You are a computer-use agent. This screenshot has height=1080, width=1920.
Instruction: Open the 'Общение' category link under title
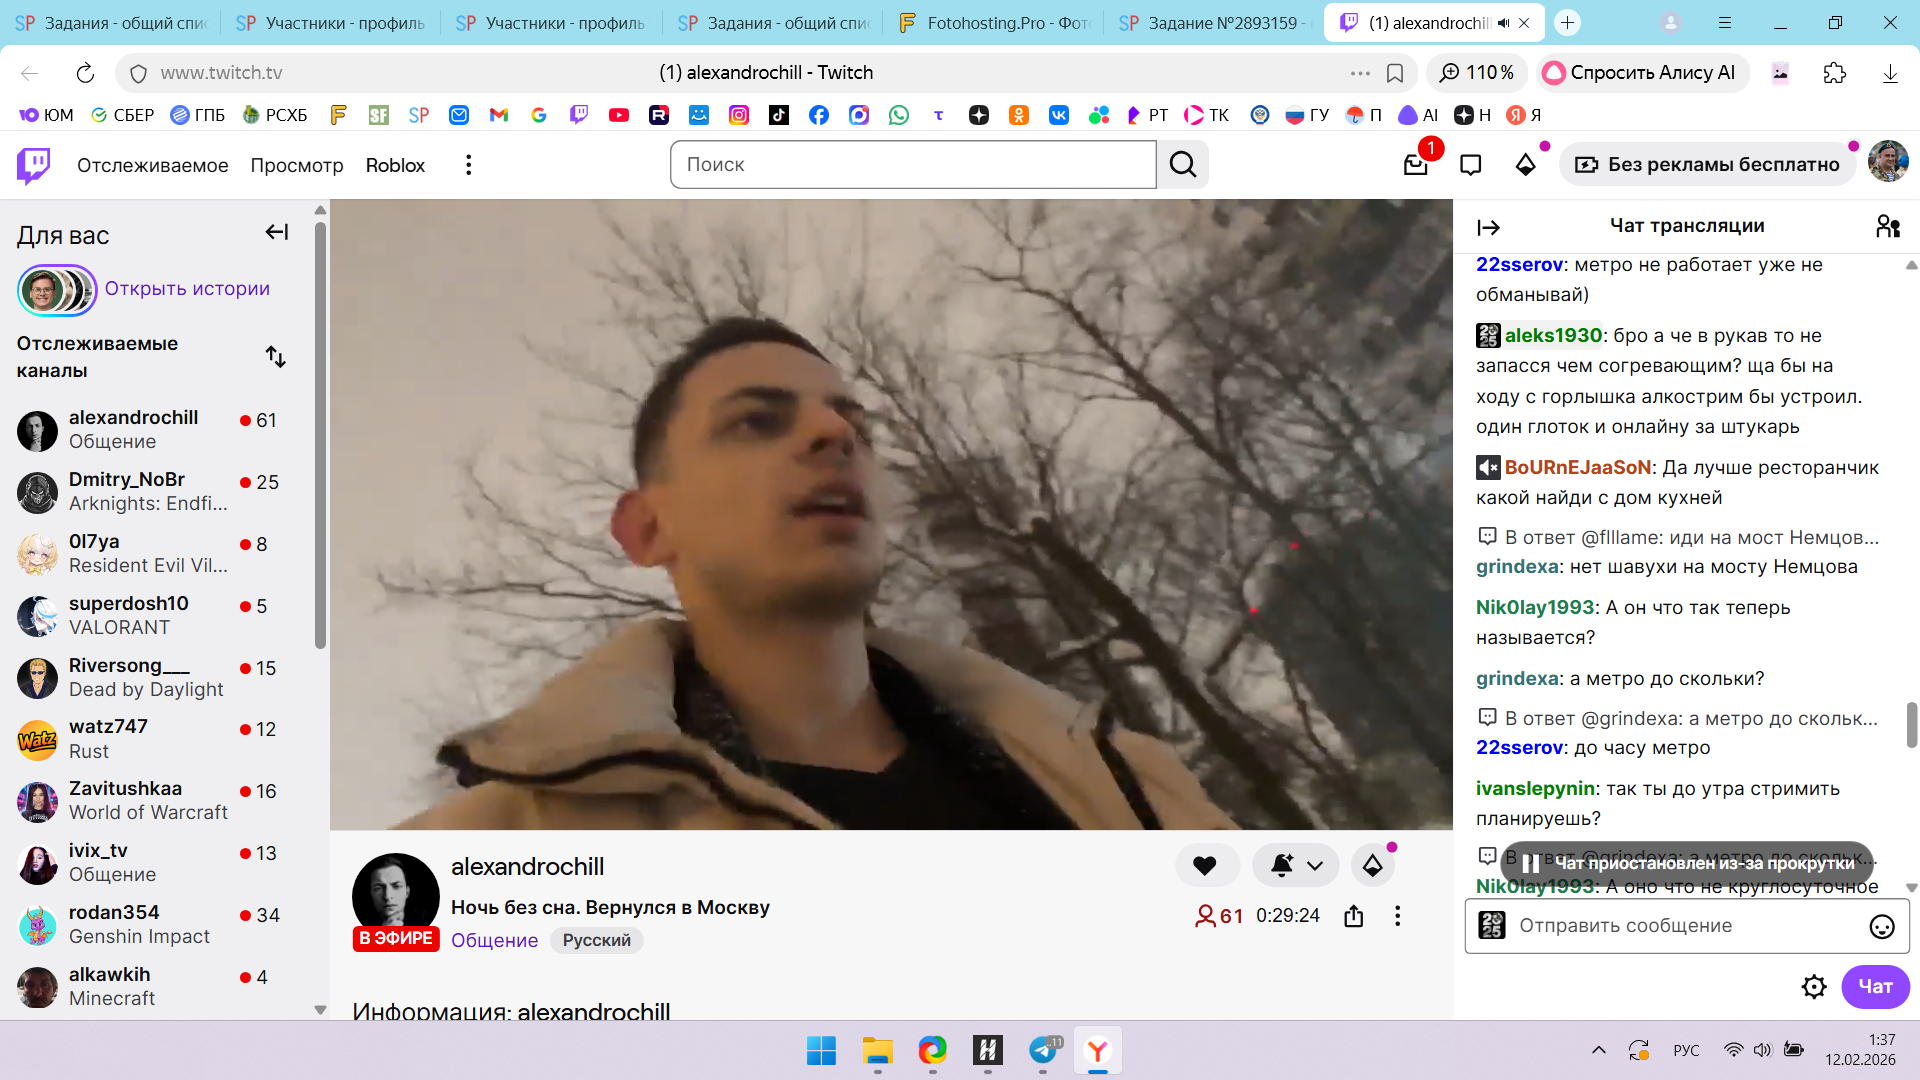494,940
